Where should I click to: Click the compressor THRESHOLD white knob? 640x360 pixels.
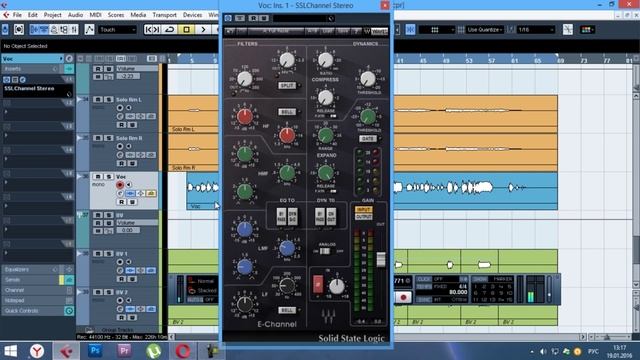coord(367,79)
